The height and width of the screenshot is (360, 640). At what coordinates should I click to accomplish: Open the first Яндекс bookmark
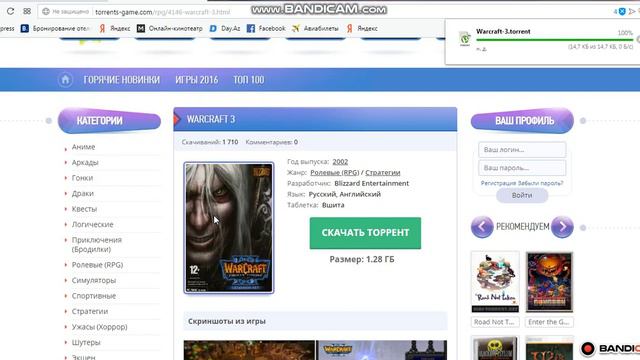(x=115, y=28)
